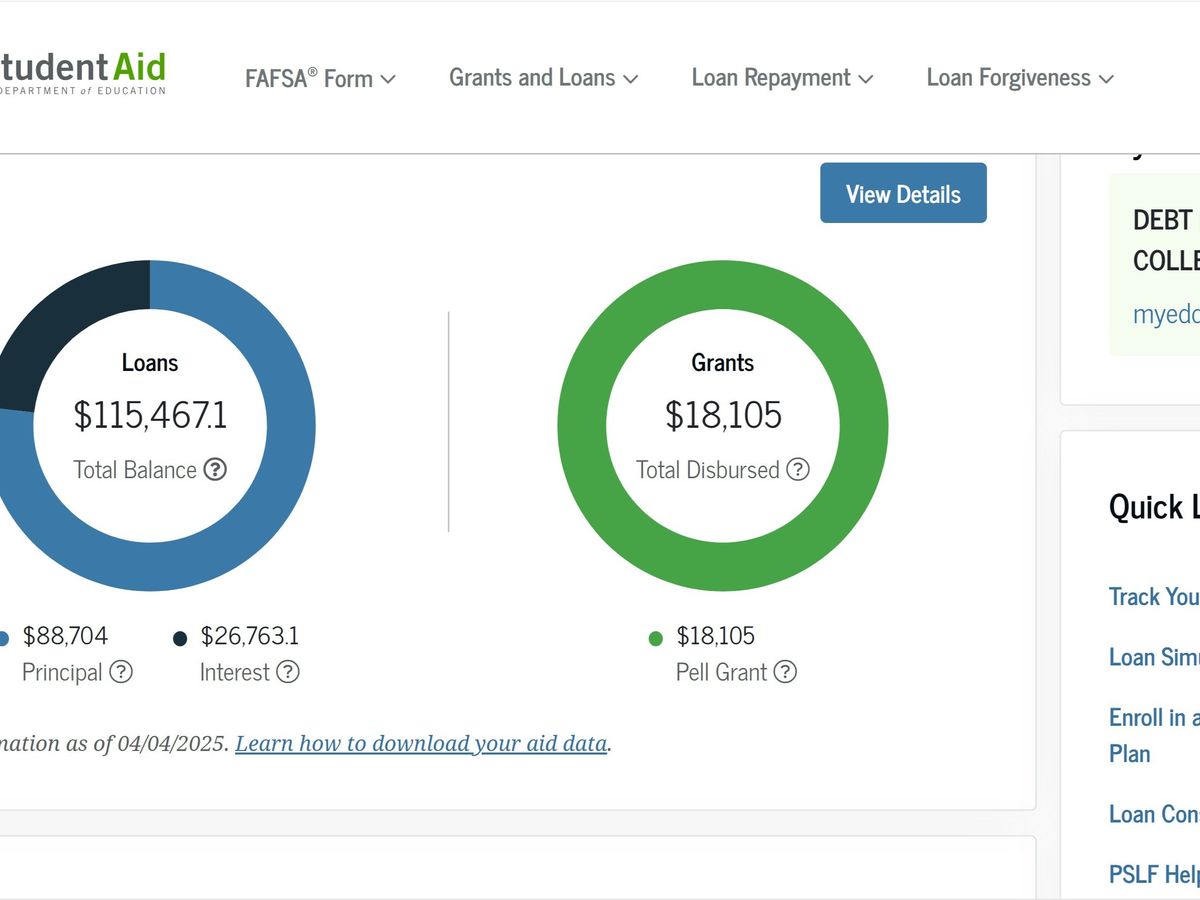1200x900 pixels.
Task: Click the $18,105 Pell Grant legend amount
Action: coord(716,636)
